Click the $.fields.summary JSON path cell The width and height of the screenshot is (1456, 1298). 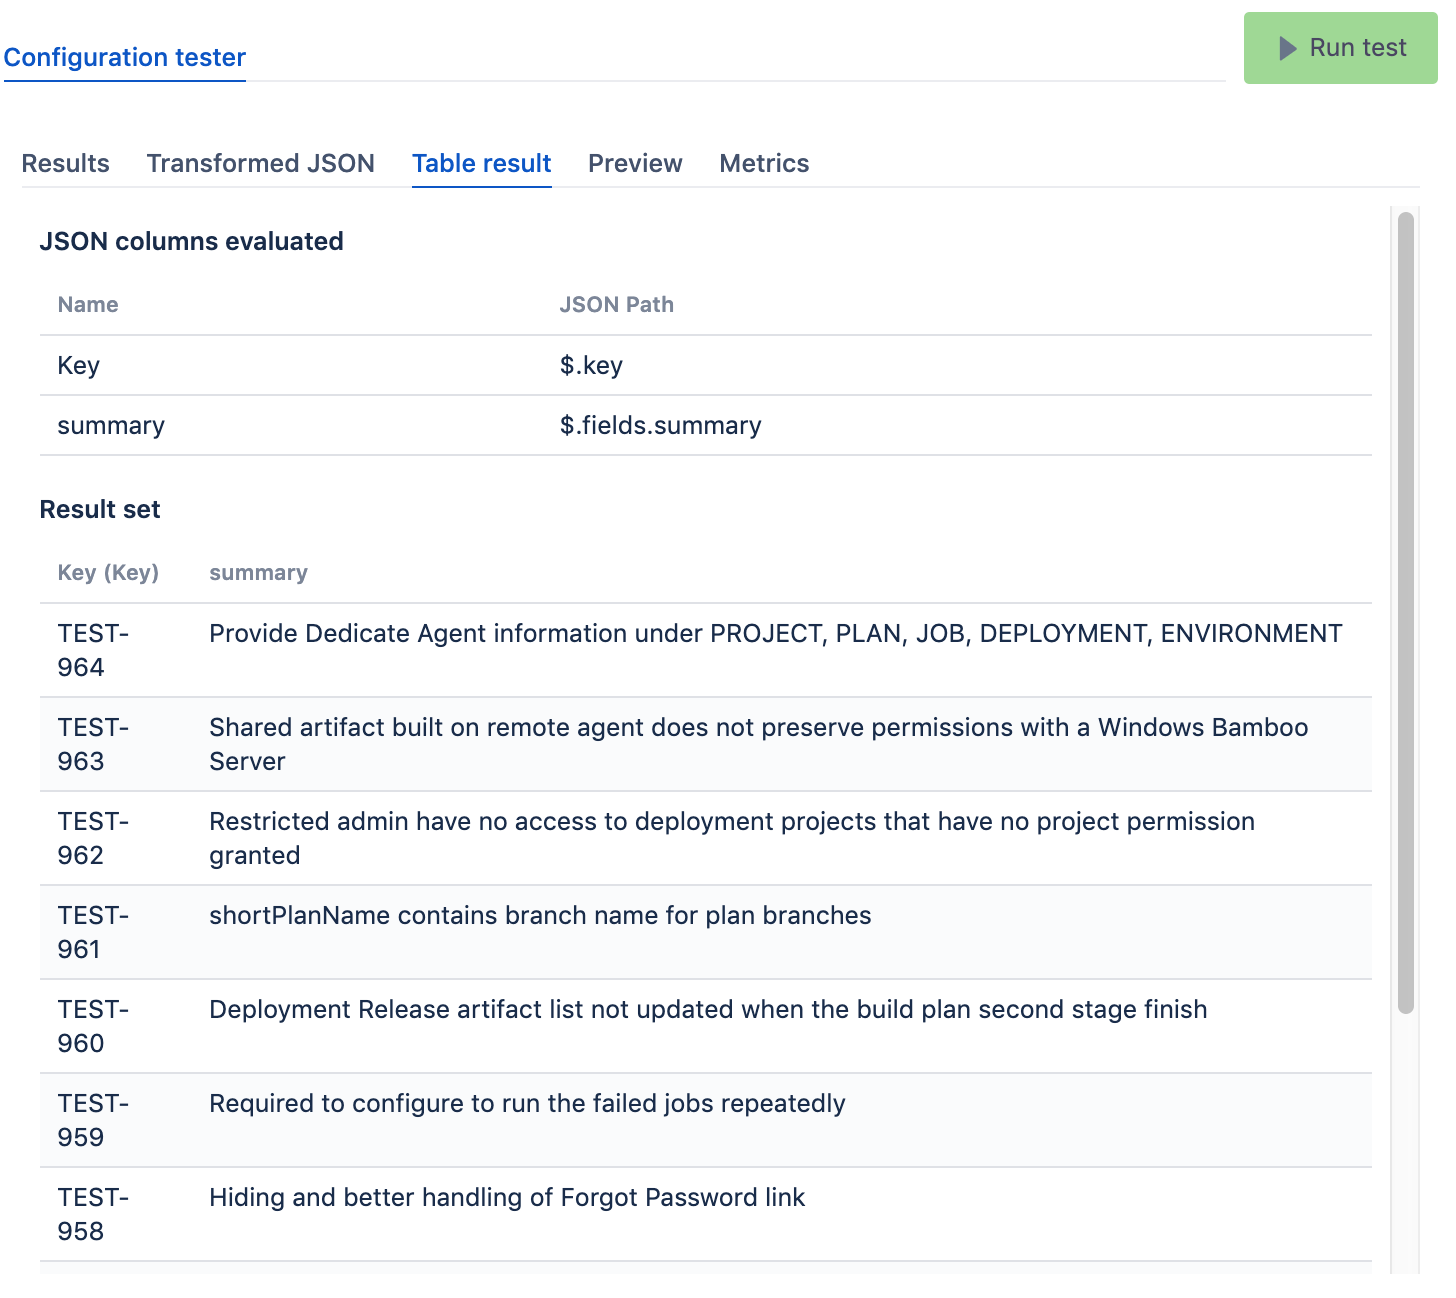(x=660, y=426)
